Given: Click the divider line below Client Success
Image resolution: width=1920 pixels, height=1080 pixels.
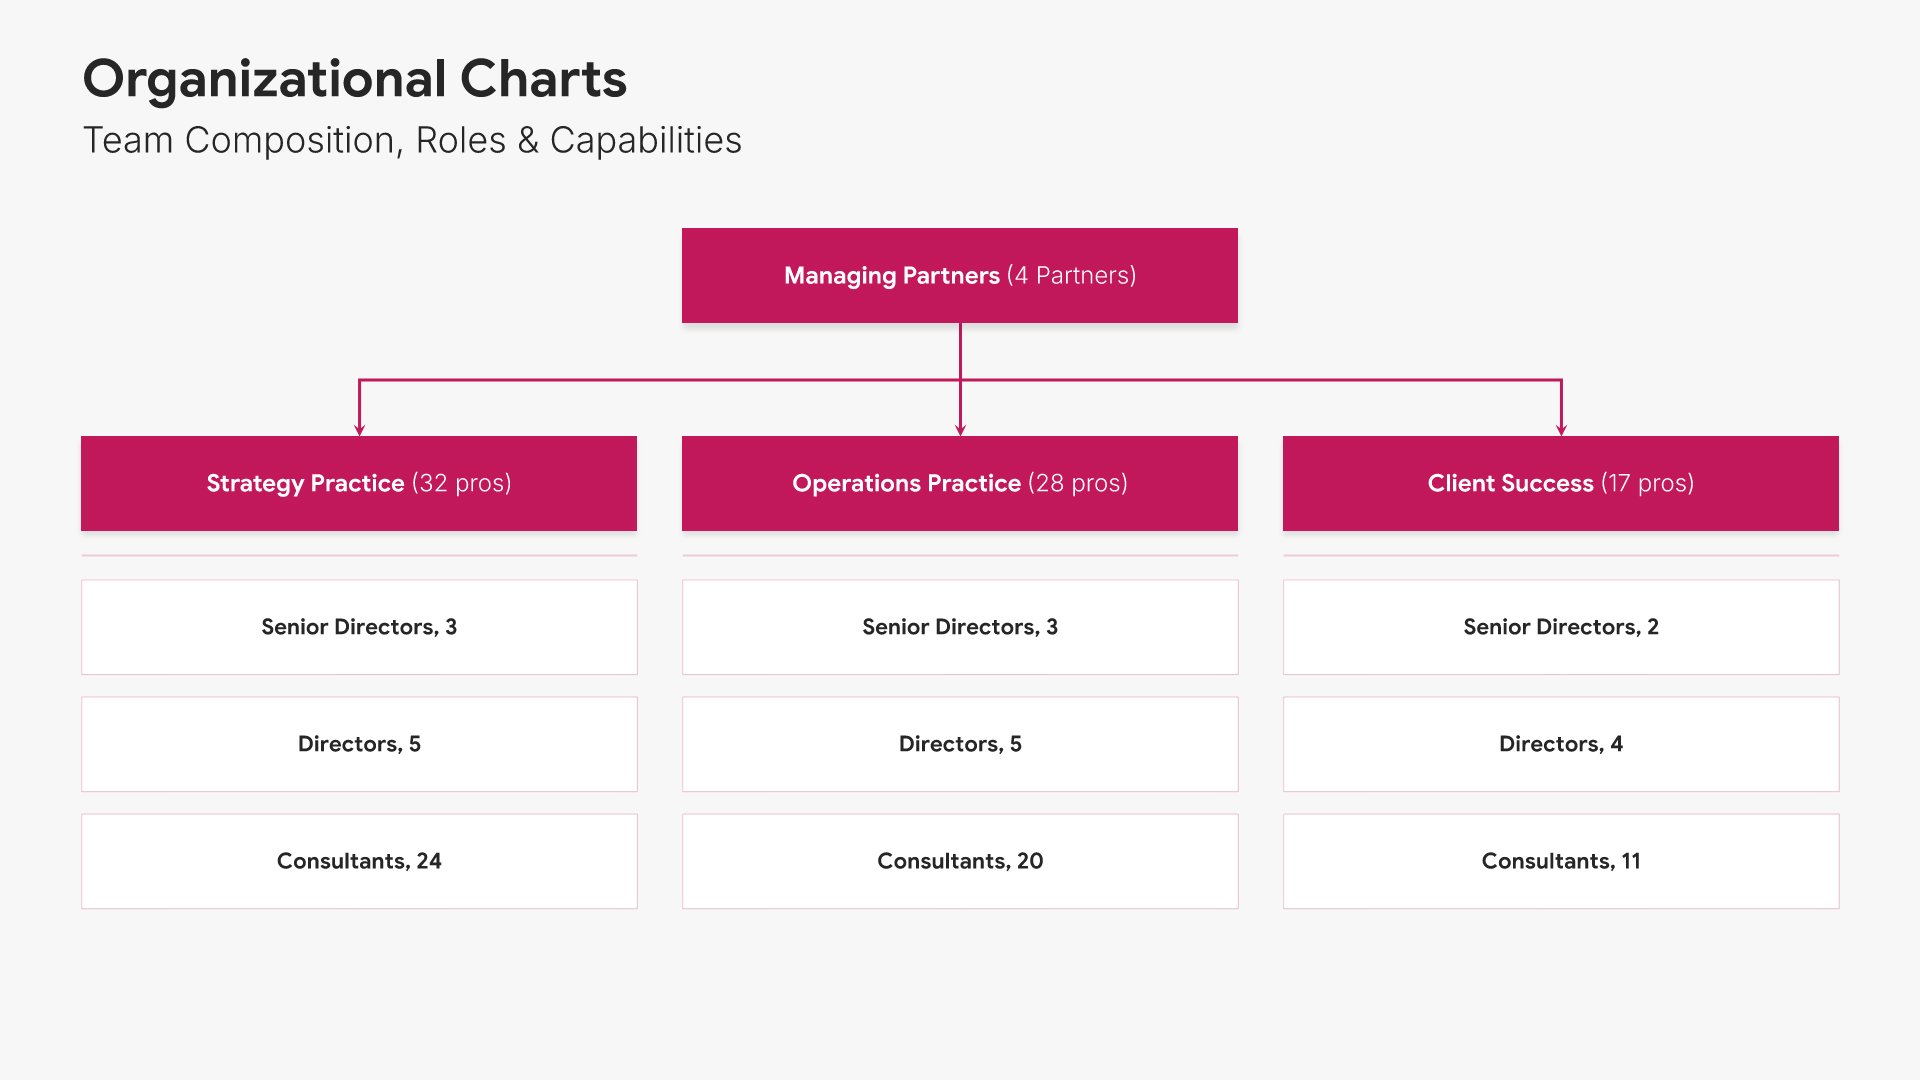Looking at the screenshot, I should coord(1560,555).
